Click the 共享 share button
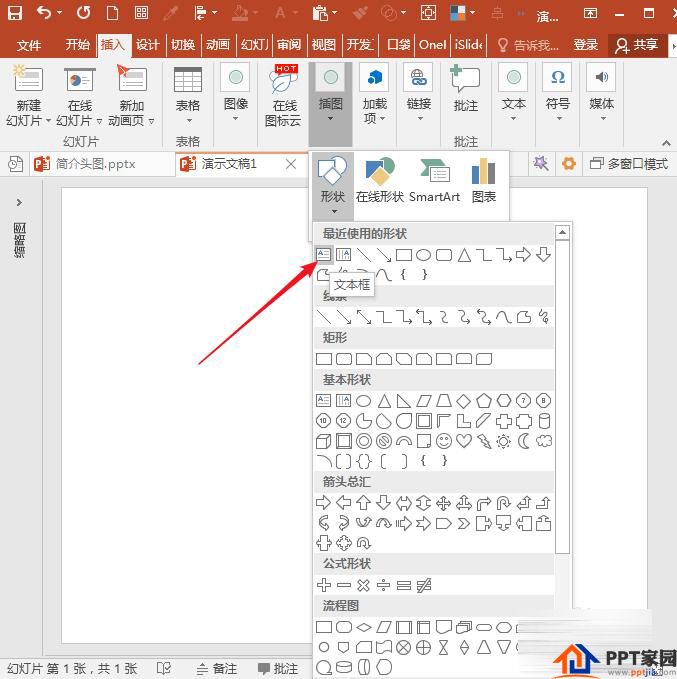 637,45
